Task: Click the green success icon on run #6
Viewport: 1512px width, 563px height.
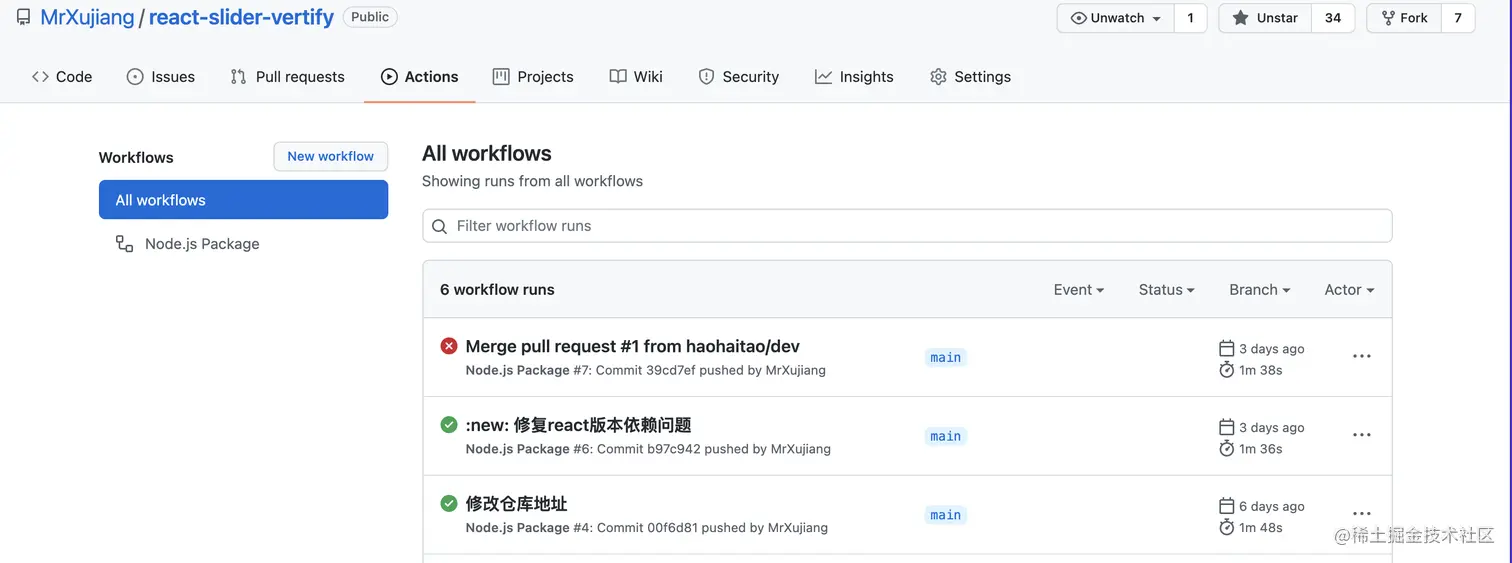Action: point(449,425)
